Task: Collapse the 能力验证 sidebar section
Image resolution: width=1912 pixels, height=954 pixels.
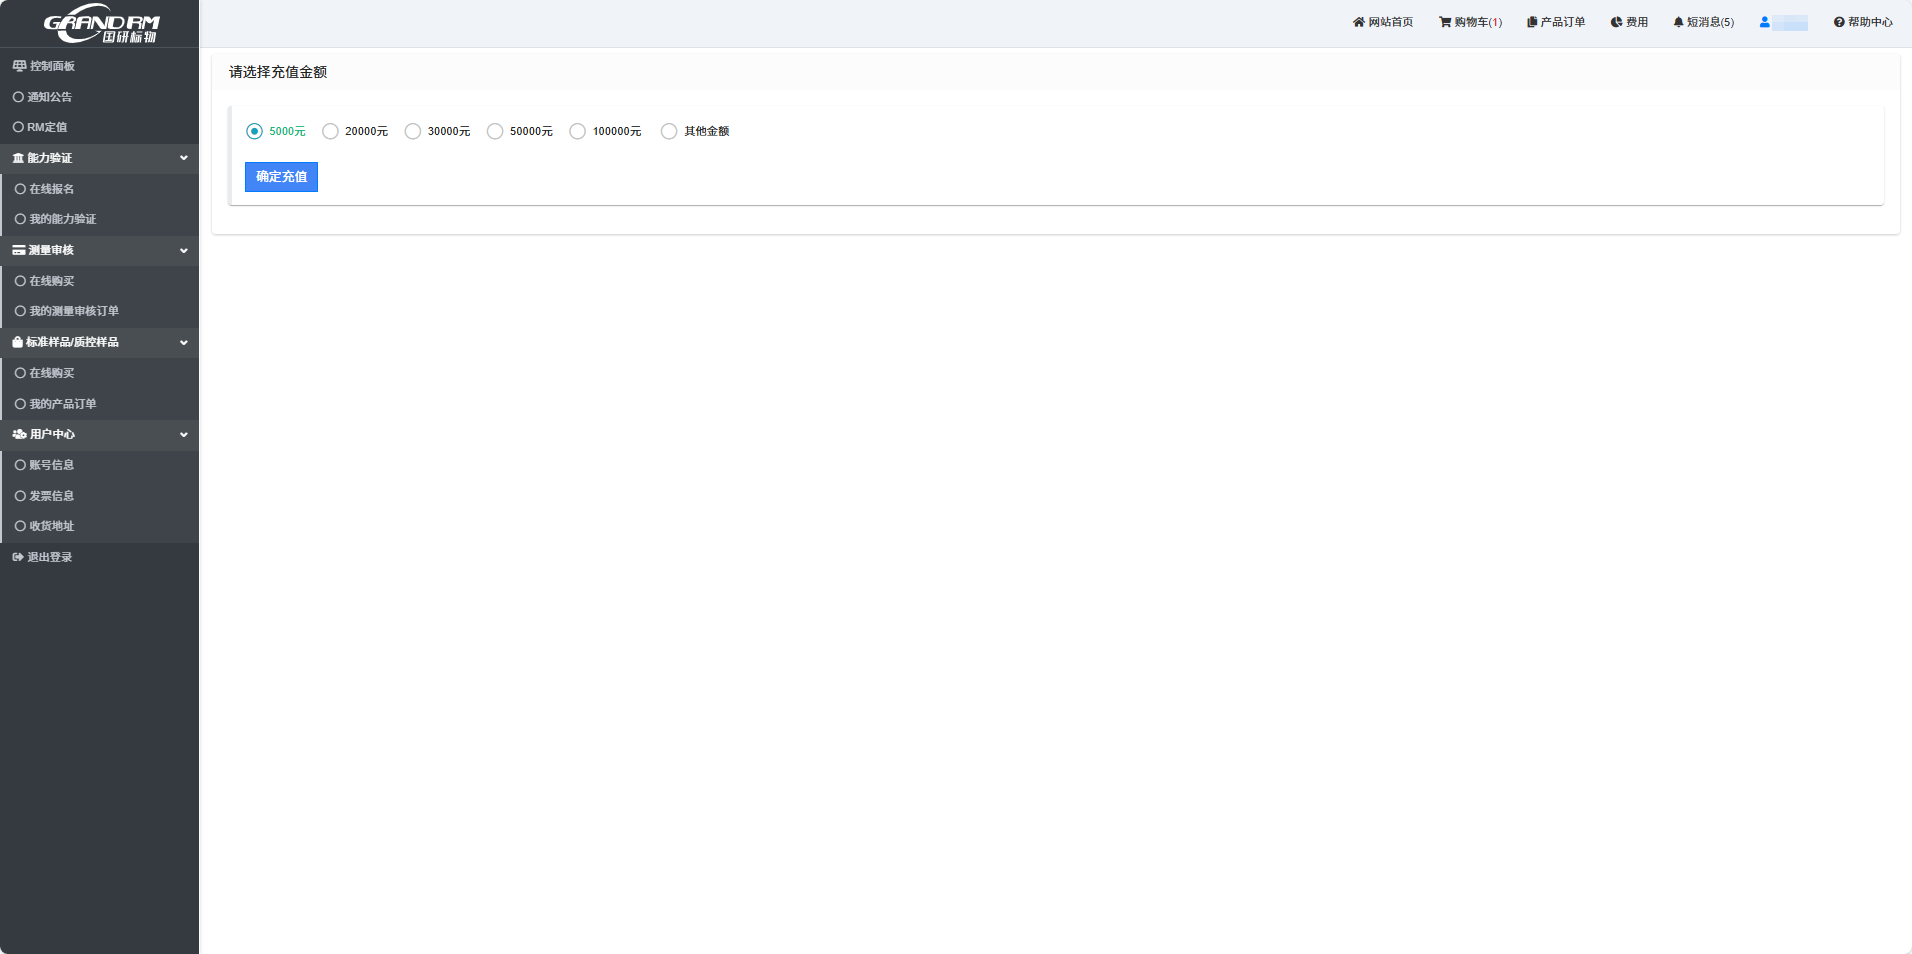Action: click(184, 158)
